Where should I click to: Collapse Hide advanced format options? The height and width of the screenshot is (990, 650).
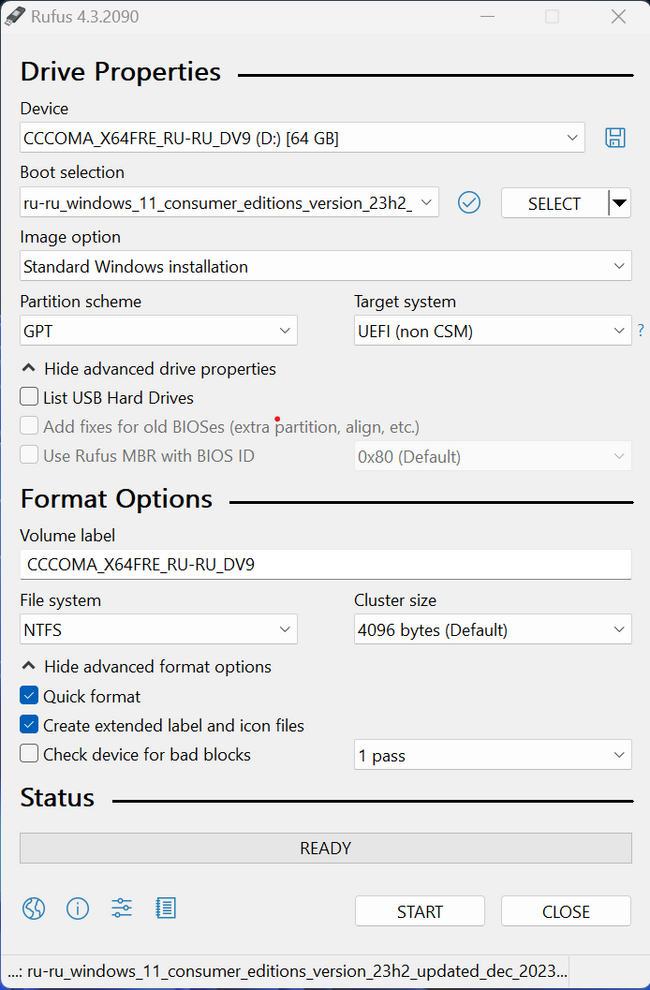coord(146,667)
